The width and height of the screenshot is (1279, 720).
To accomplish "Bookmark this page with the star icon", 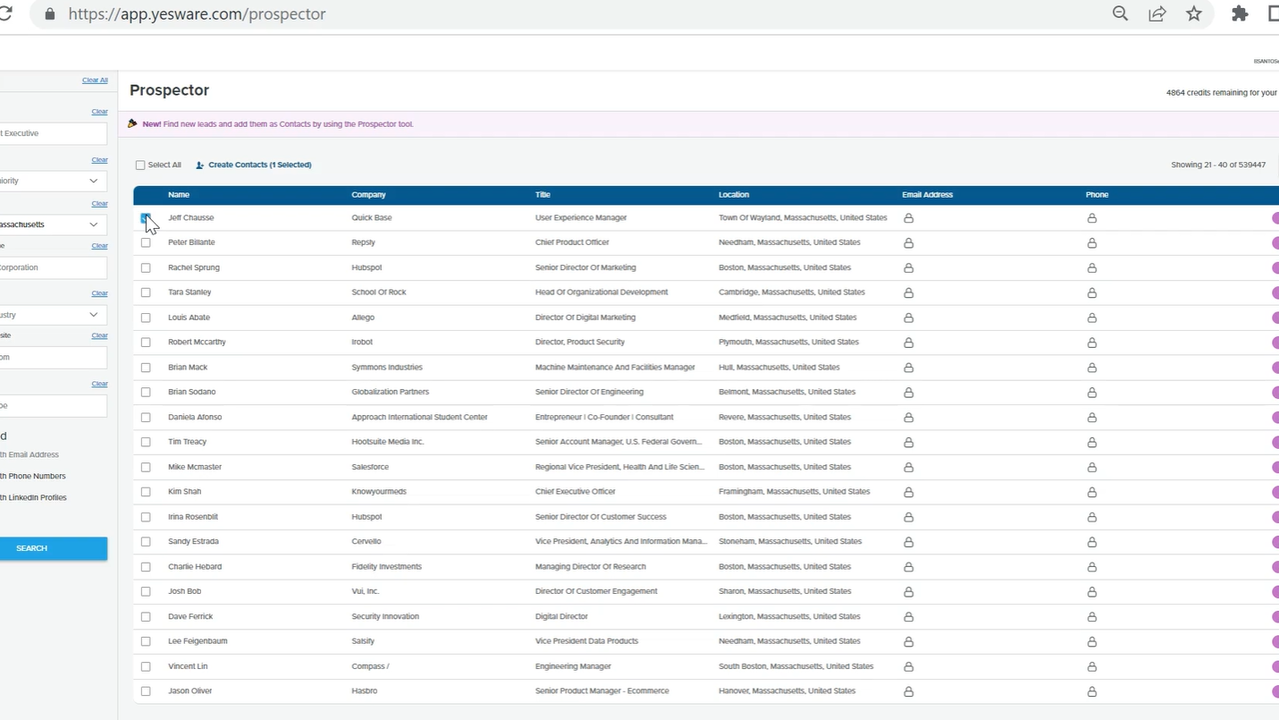I will [x=1194, y=14].
